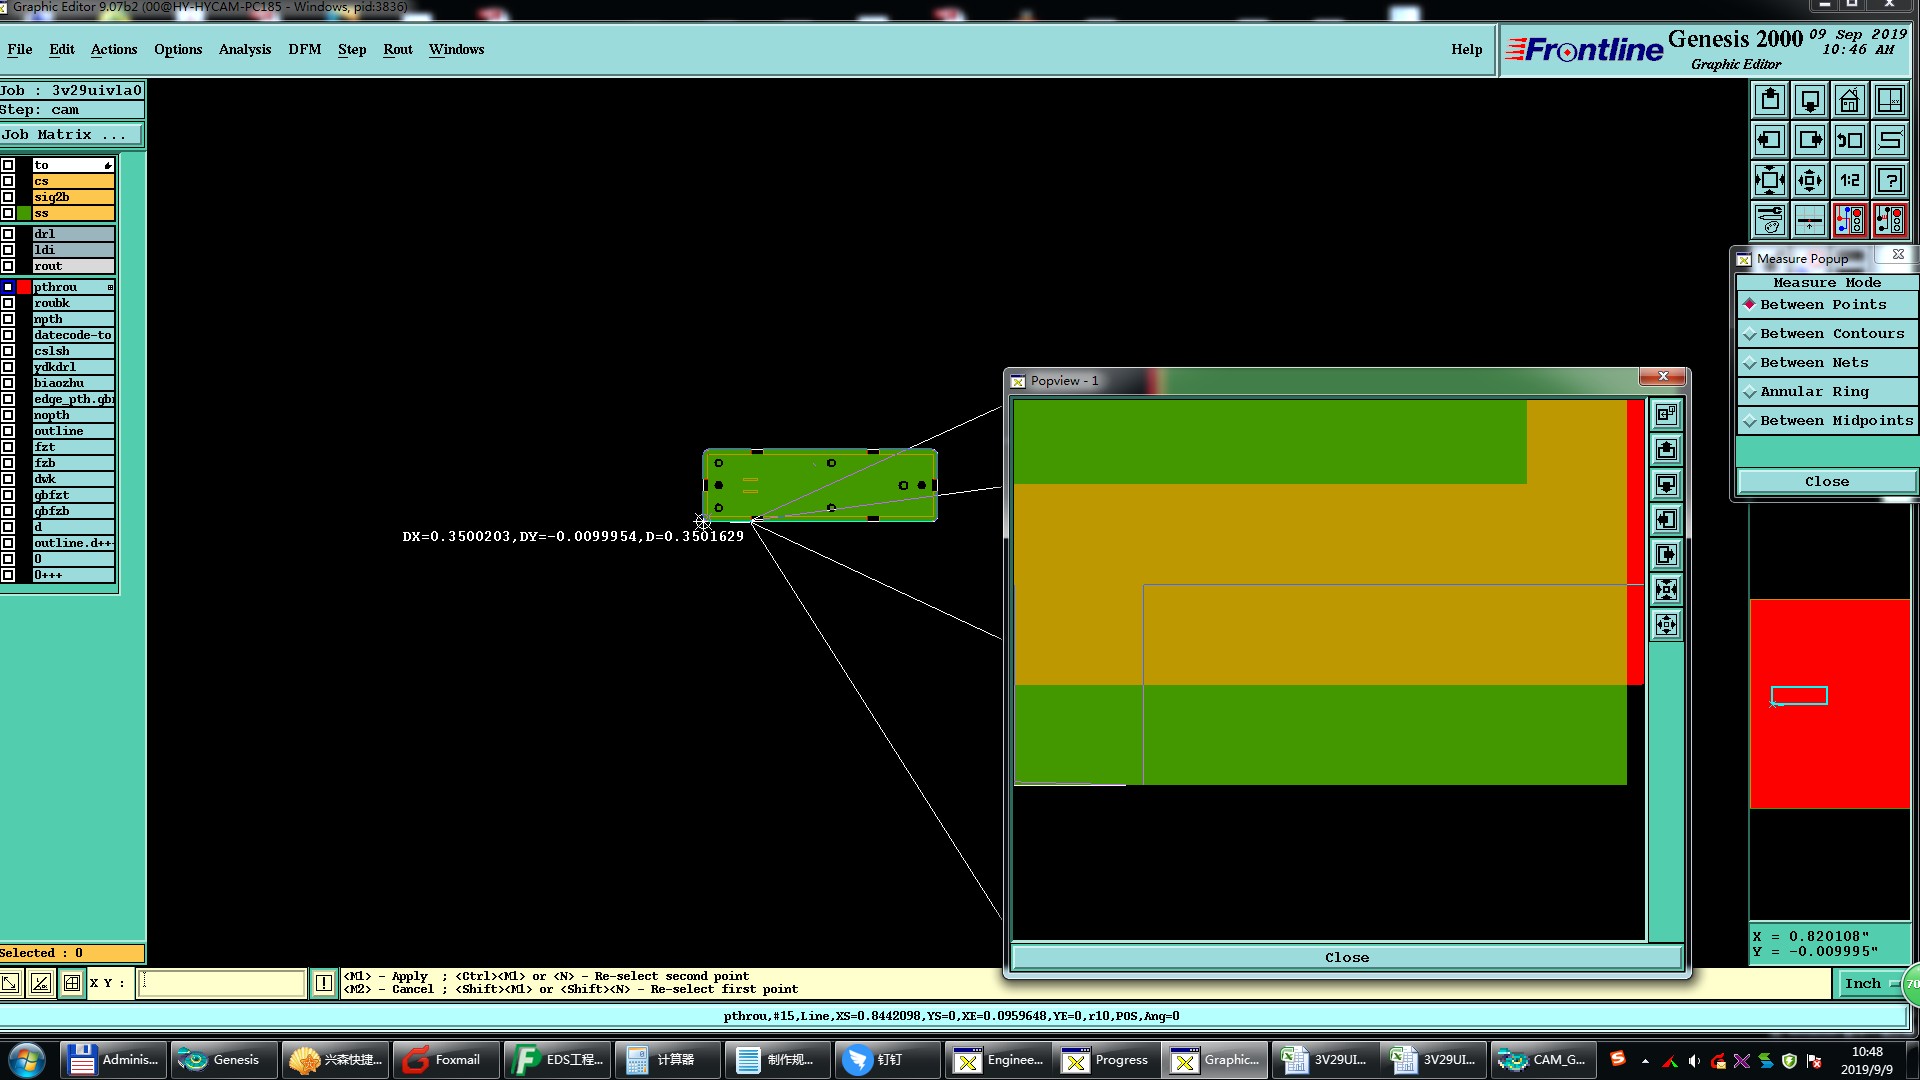
Task: Open the DFM menu
Action: [304, 49]
